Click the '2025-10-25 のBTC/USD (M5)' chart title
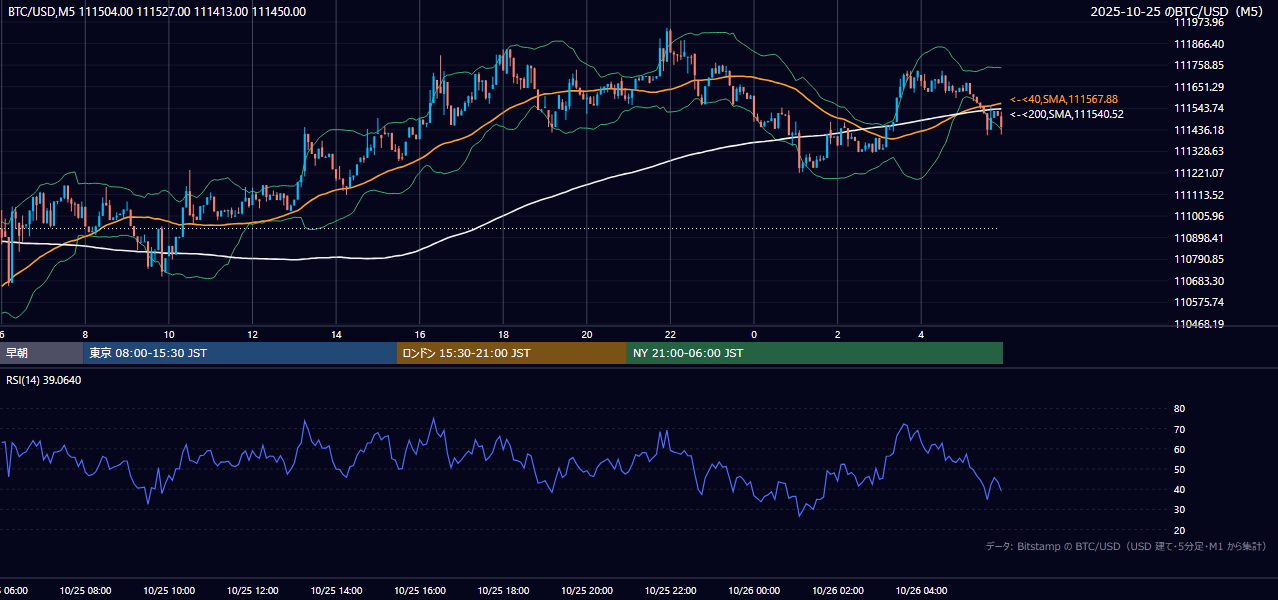This screenshot has height=600, width=1278. pos(1179,12)
